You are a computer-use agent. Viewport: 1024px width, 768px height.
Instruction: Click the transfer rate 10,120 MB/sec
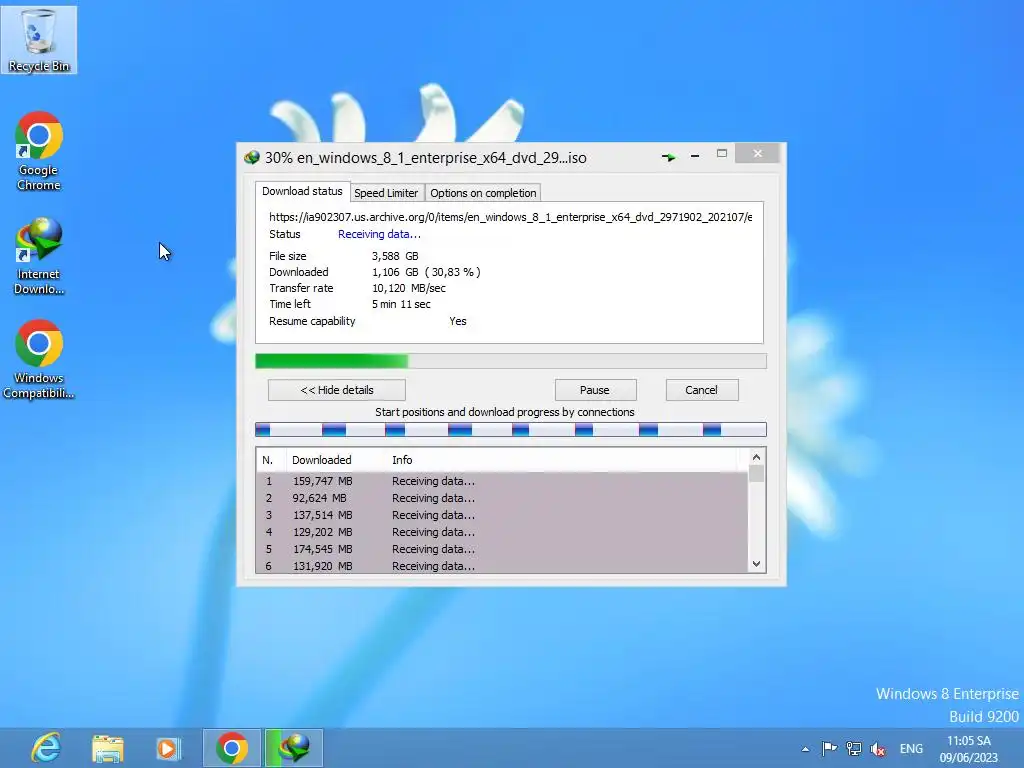coord(409,288)
